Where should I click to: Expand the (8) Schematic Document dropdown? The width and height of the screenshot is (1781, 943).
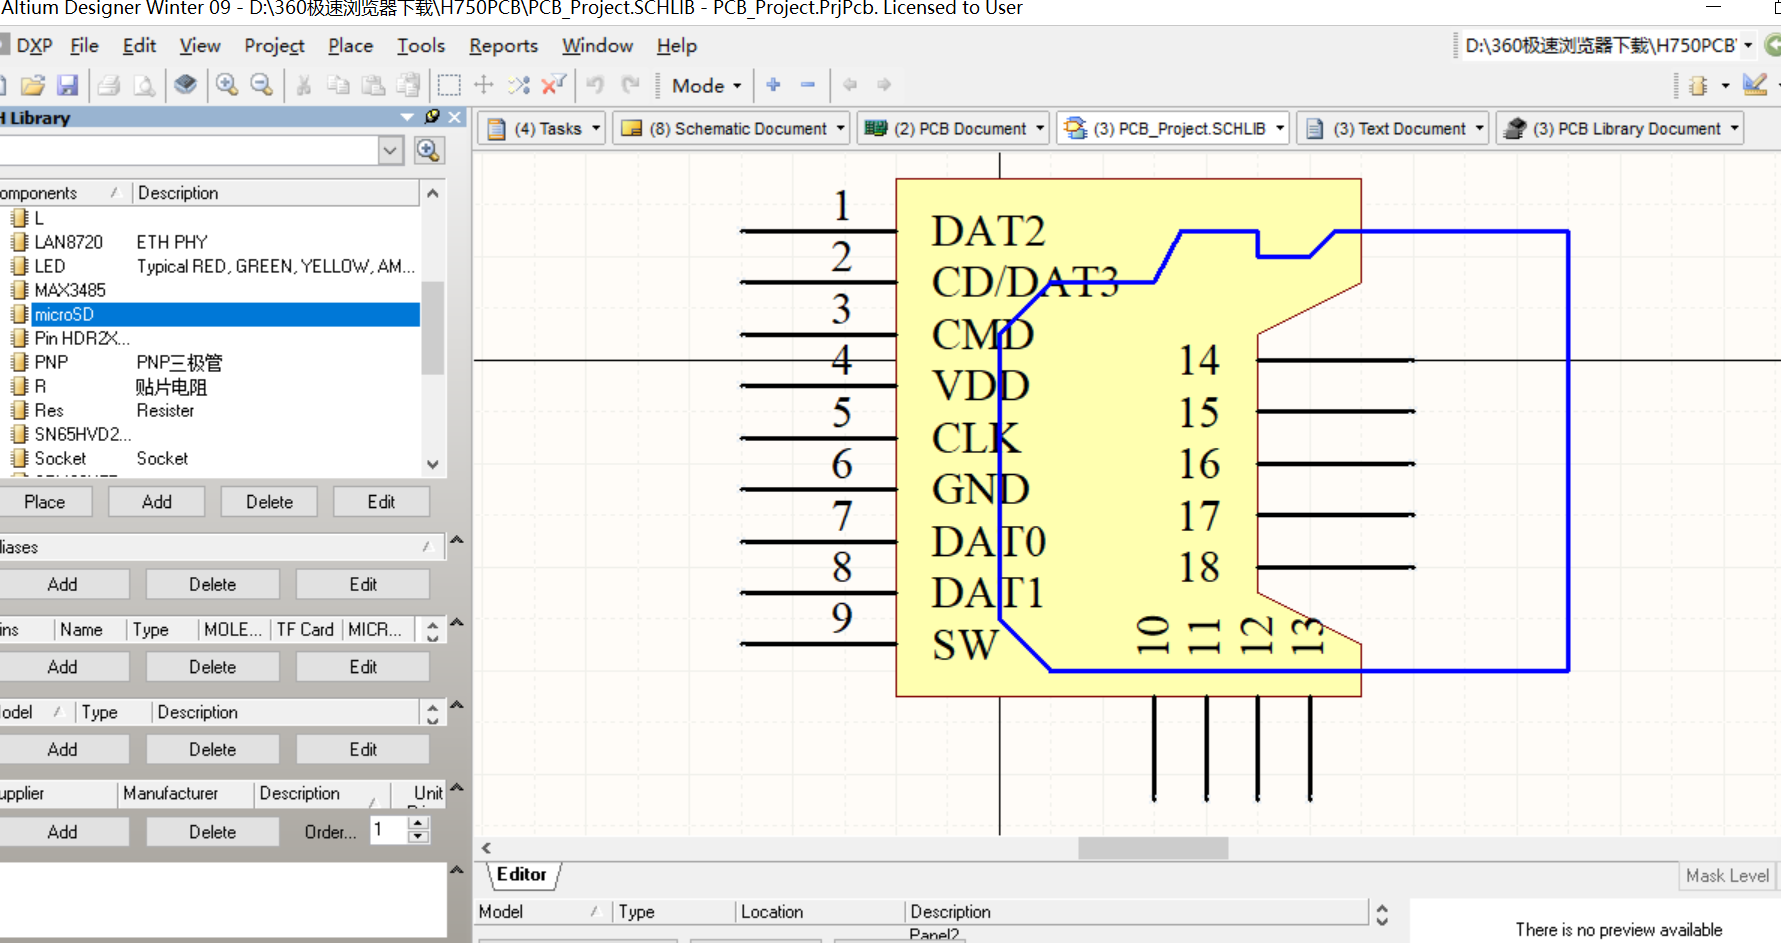(x=841, y=128)
